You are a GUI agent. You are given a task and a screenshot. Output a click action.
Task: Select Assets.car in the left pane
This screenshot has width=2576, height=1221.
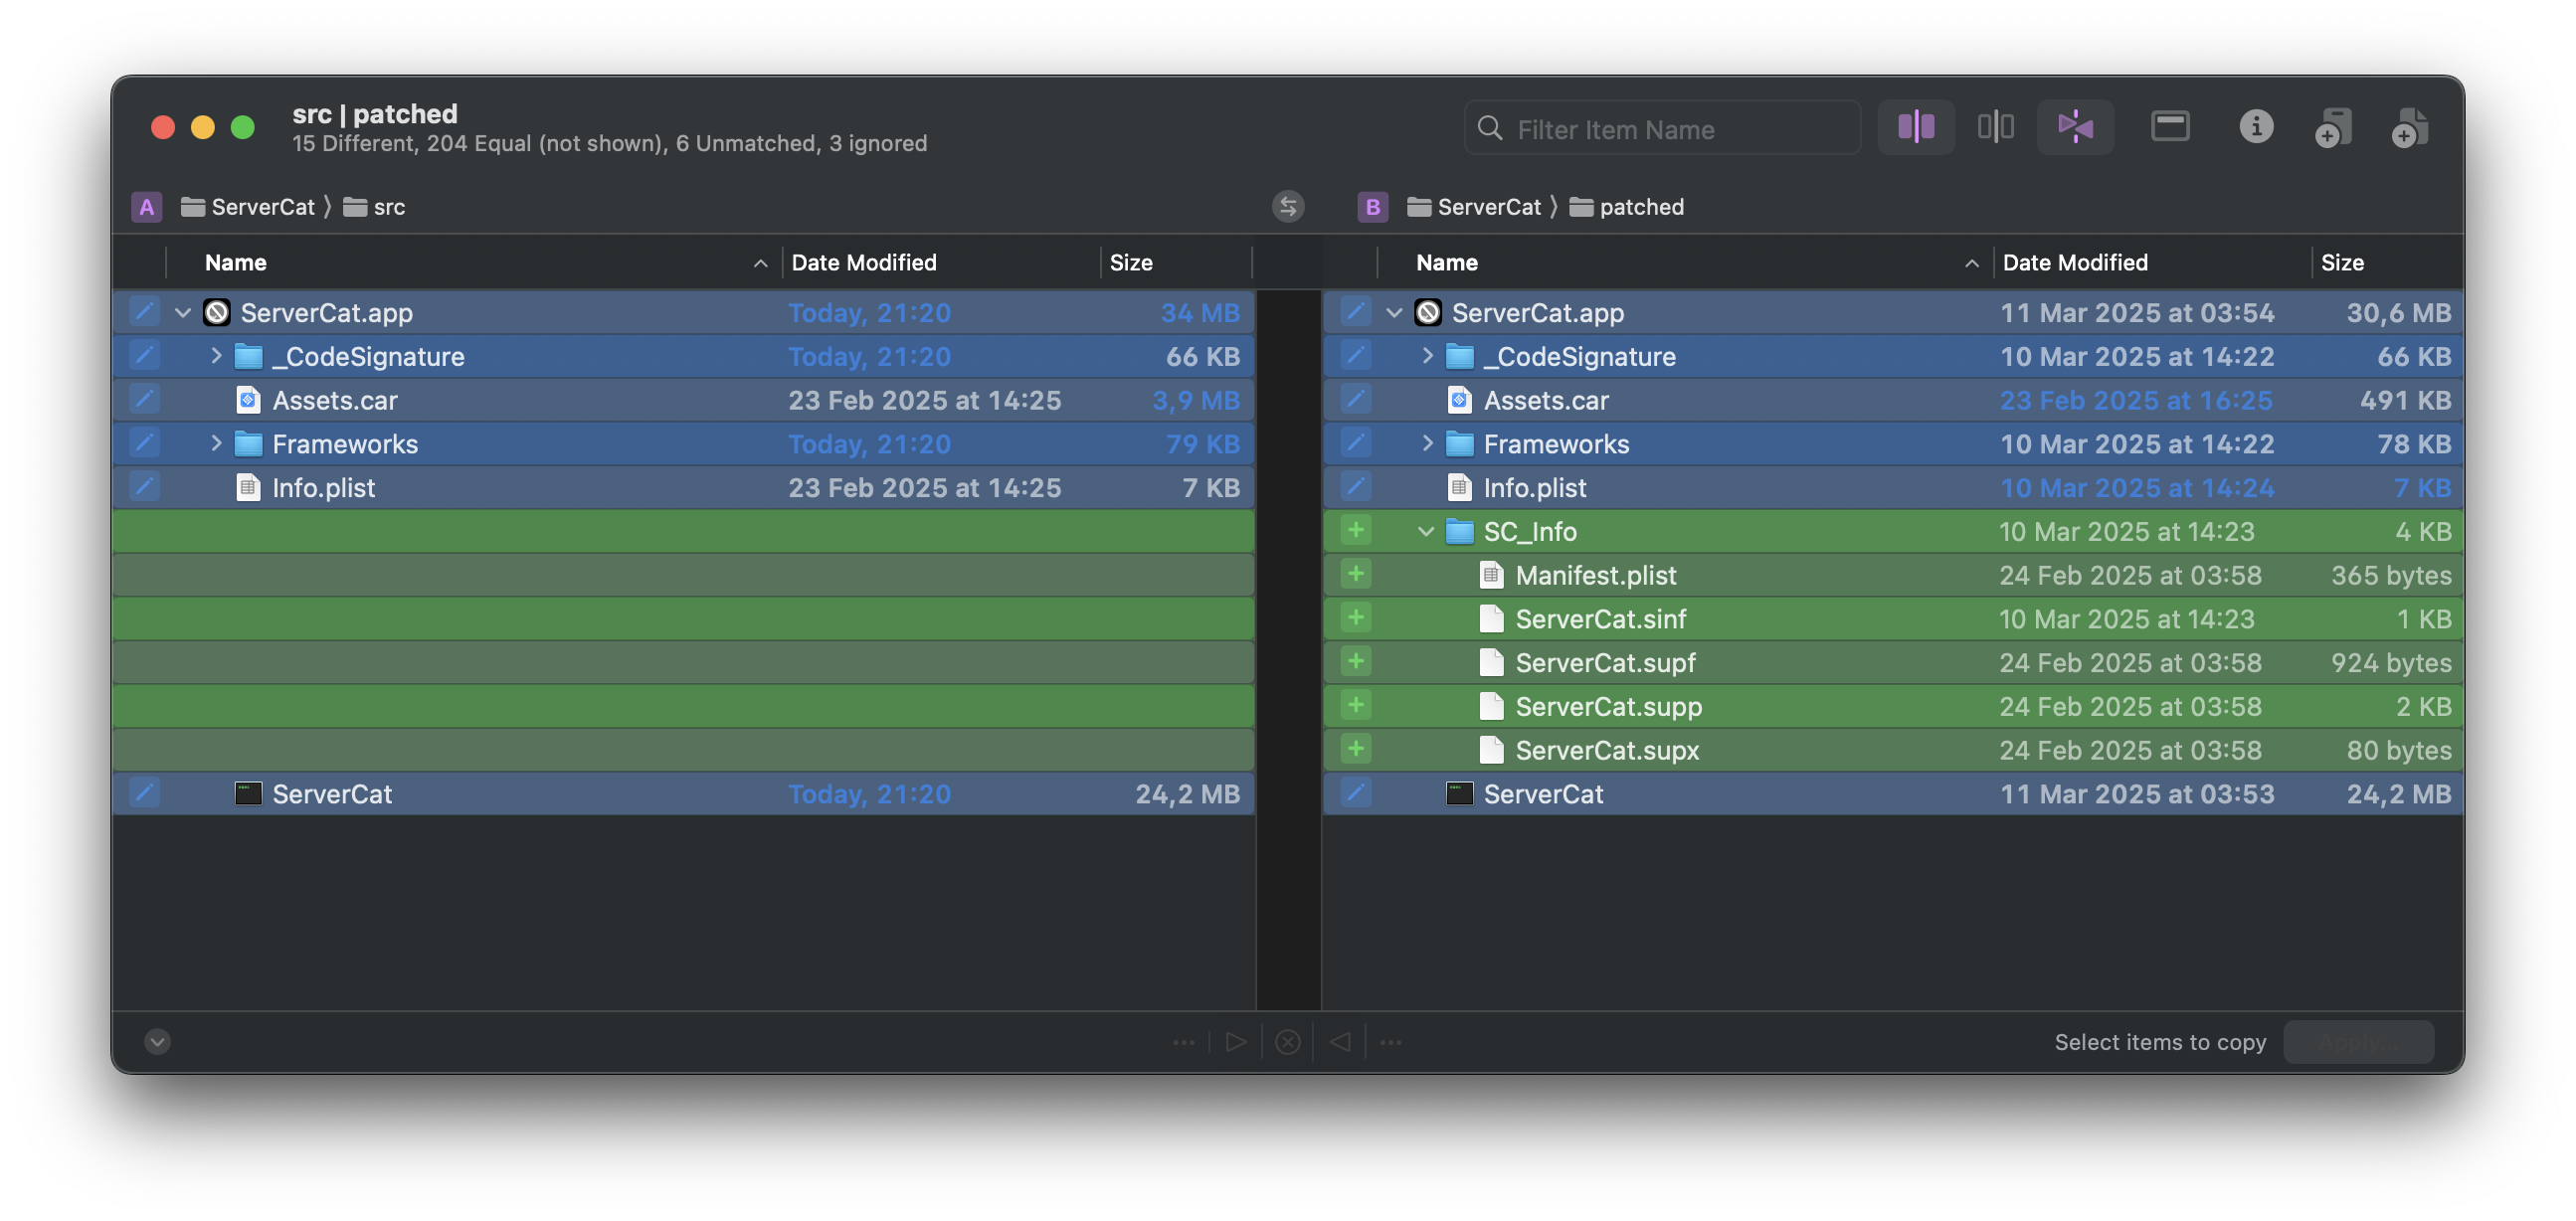point(683,400)
